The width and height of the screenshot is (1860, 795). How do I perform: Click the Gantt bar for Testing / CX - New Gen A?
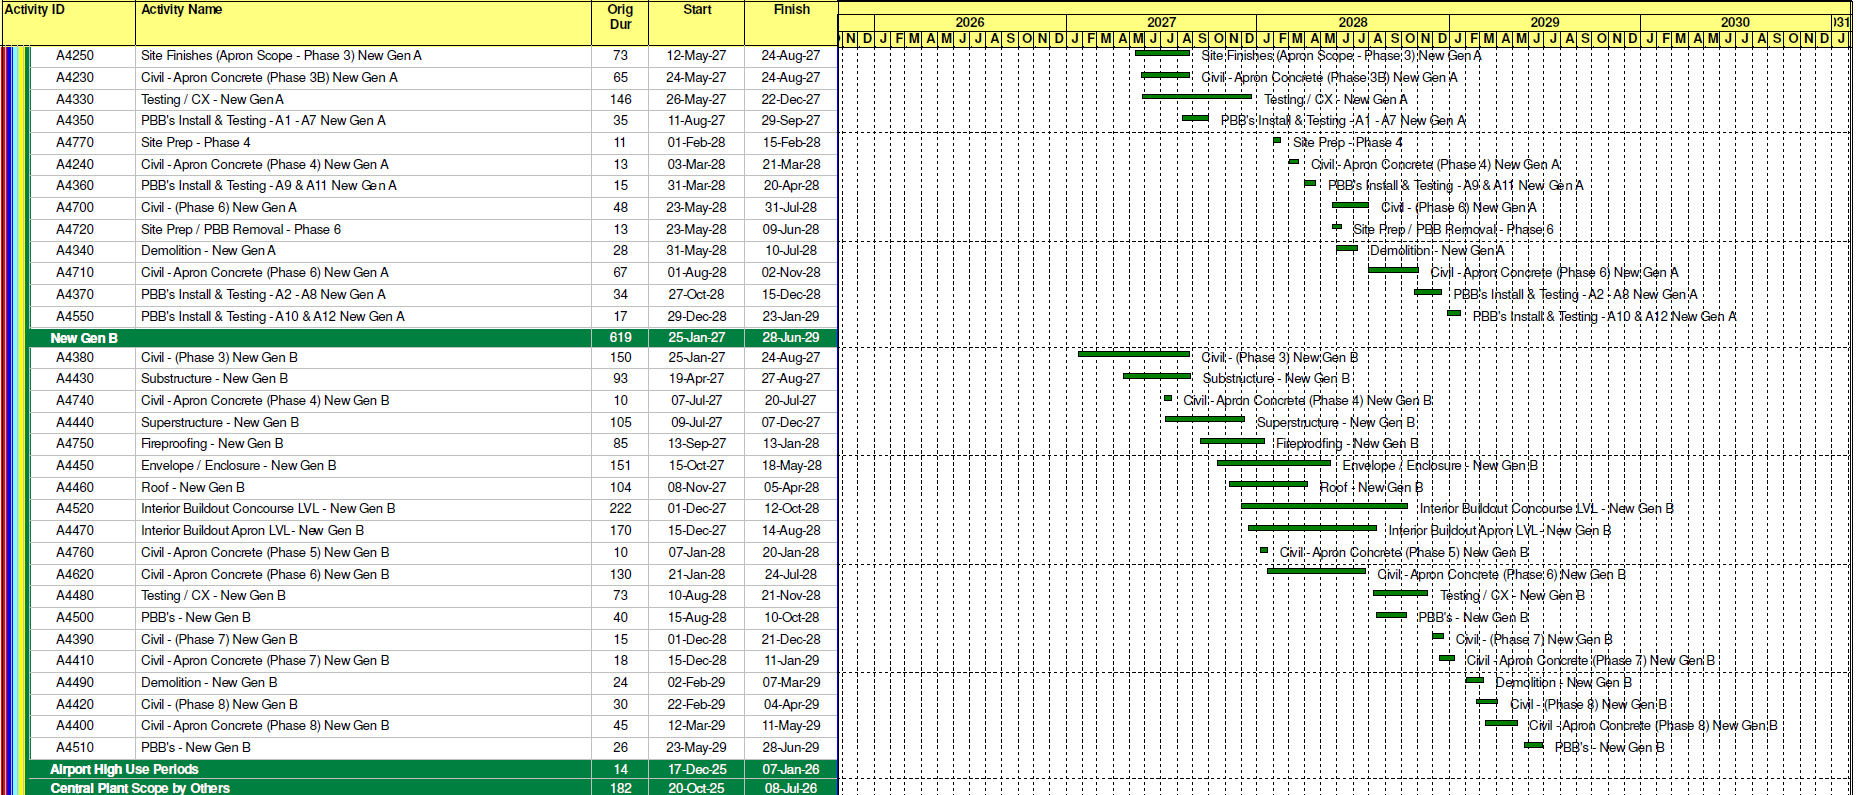click(x=1196, y=97)
